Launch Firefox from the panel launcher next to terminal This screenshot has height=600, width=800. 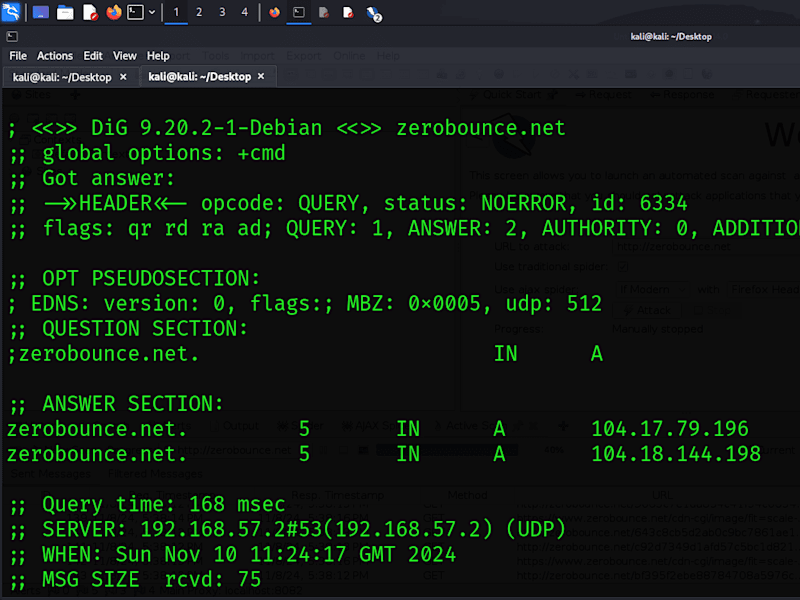(114, 12)
